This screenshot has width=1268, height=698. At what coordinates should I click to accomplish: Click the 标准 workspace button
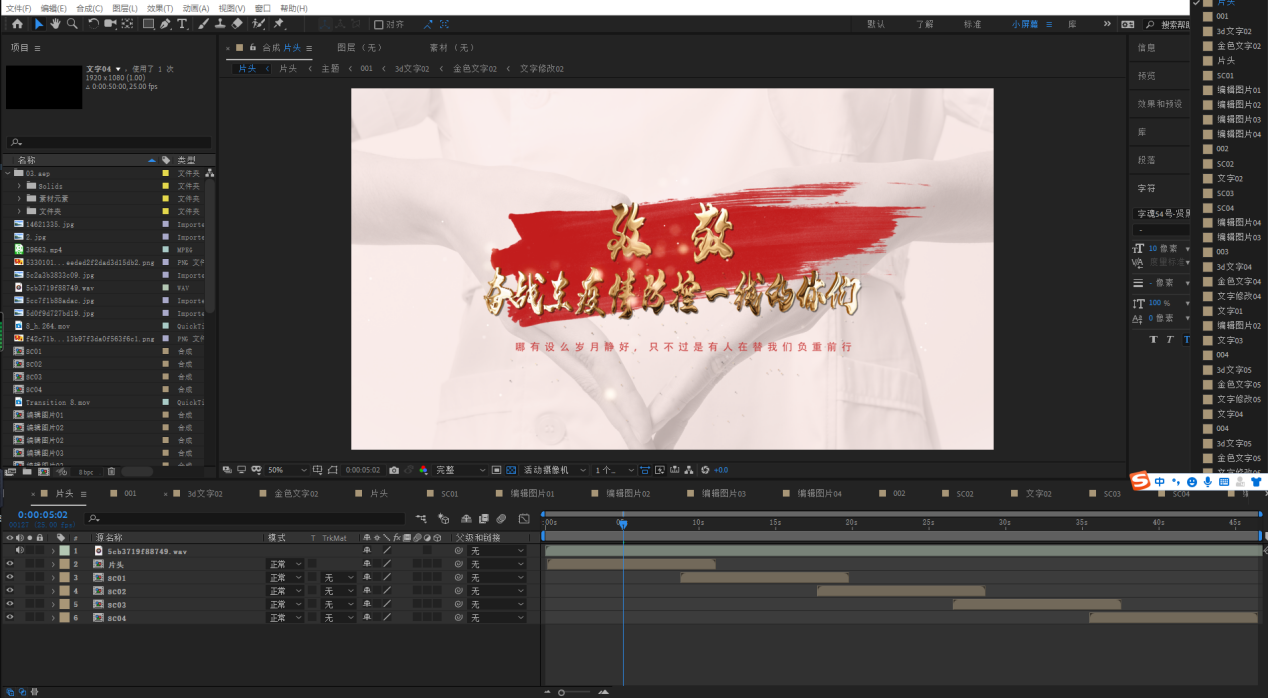click(x=972, y=24)
